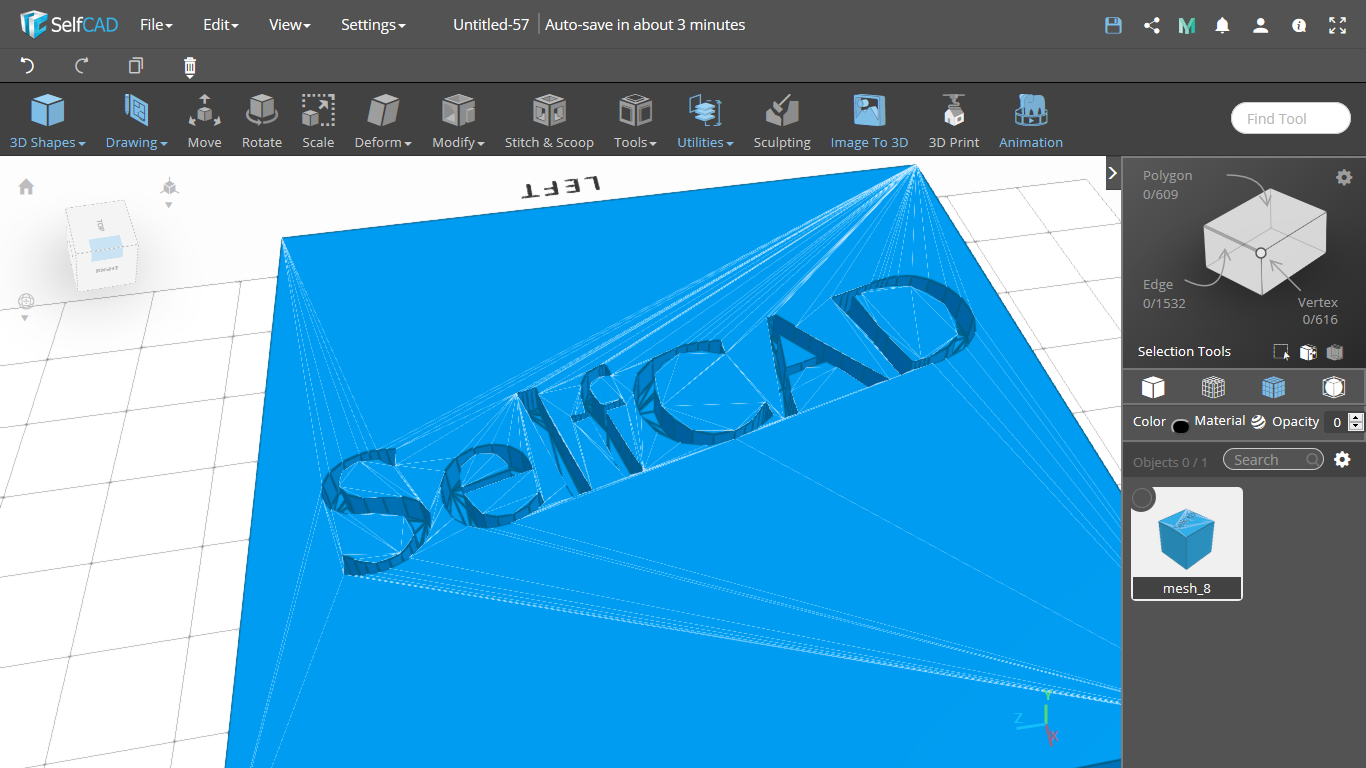The height and width of the screenshot is (768, 1366).
Task: Open the View menu
Action: pyautogui.click(x=289, y=25)
